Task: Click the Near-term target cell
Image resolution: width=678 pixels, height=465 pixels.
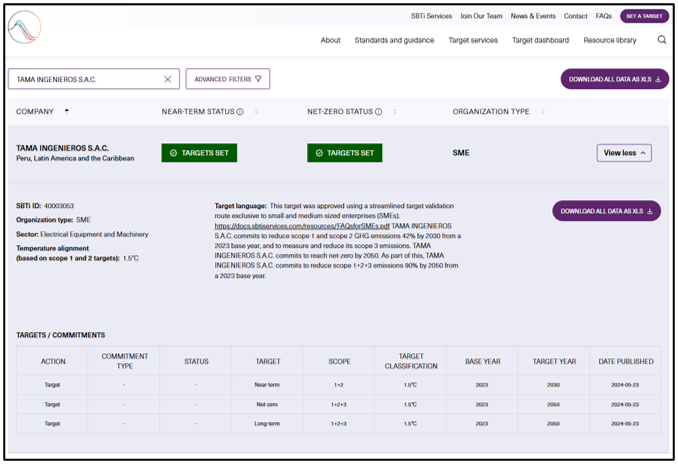Action: coord(267,385)
